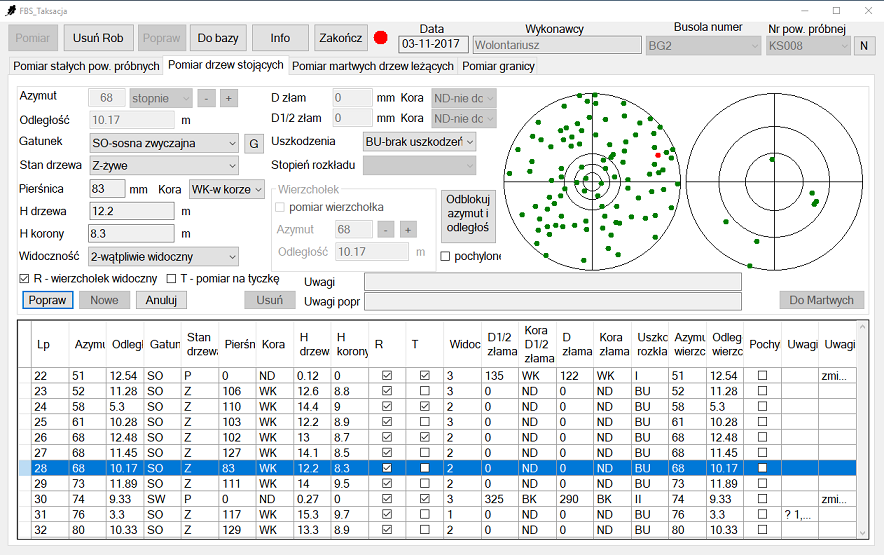Screen dimensions: 884x555
Task: Switch to 'Pomiar stałych pow. próbnych' tab
Action: [x=86, y=66]
